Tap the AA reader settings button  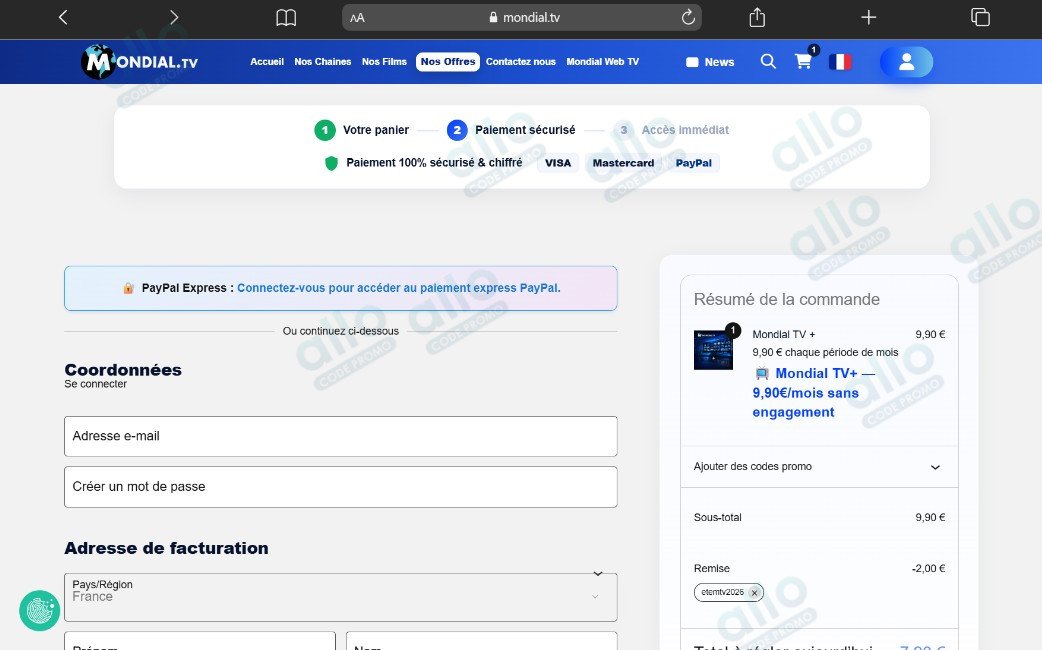[358, 18]
